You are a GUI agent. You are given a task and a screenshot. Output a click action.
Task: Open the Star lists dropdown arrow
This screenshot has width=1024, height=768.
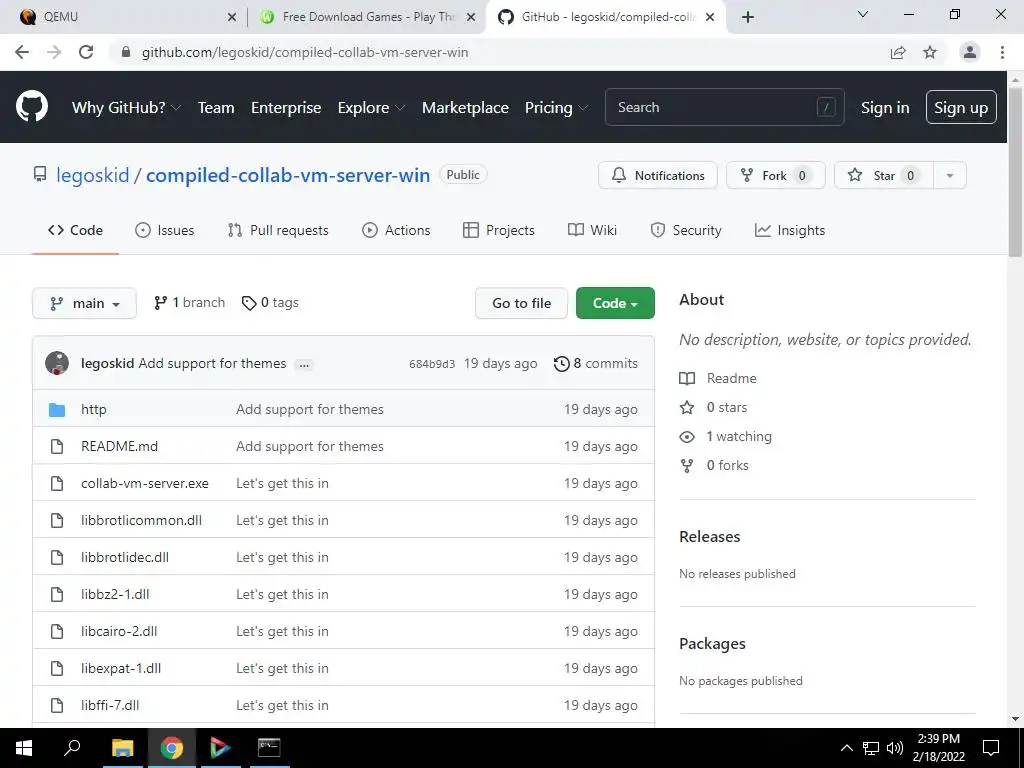950,175
